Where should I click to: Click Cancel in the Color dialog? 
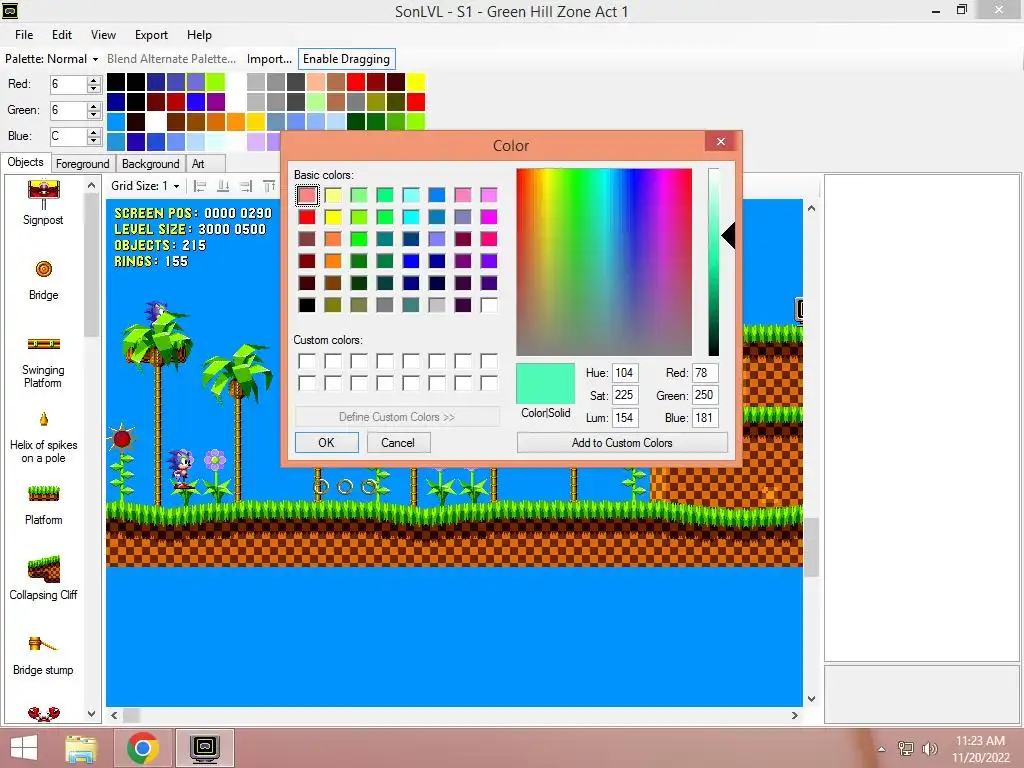[x=398, y=443]
